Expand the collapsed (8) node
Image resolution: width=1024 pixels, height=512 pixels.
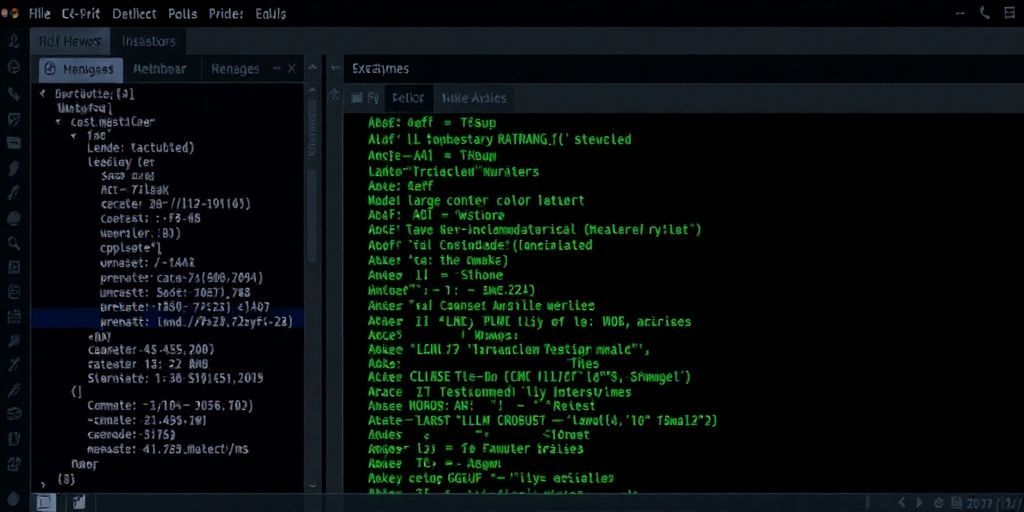43,485
